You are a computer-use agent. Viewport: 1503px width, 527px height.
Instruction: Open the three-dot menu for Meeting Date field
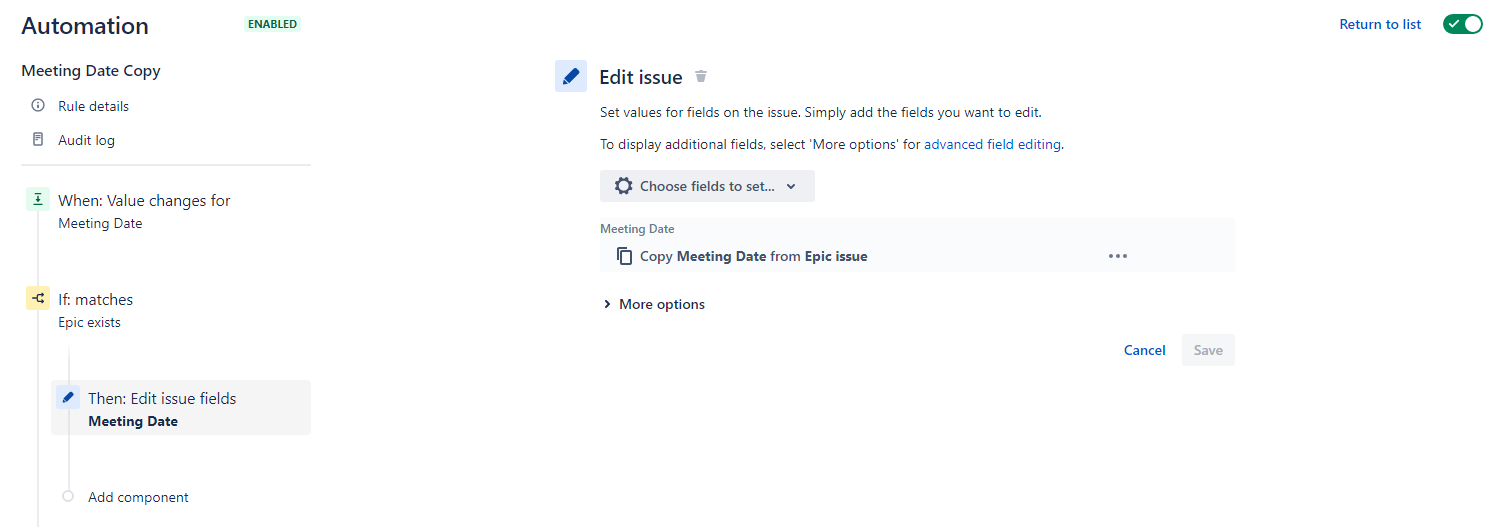(x=1118, y=256)
